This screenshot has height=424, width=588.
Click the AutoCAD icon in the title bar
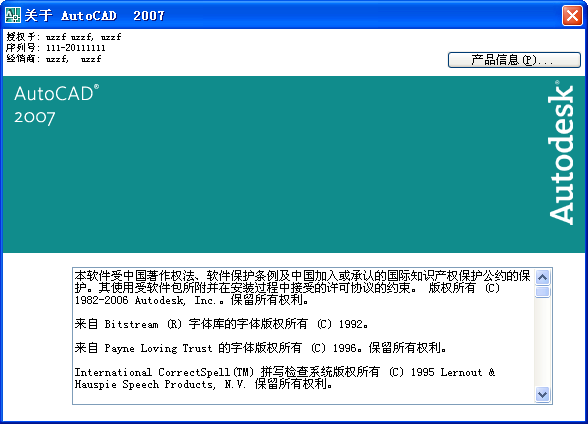[x=13, y=15]
